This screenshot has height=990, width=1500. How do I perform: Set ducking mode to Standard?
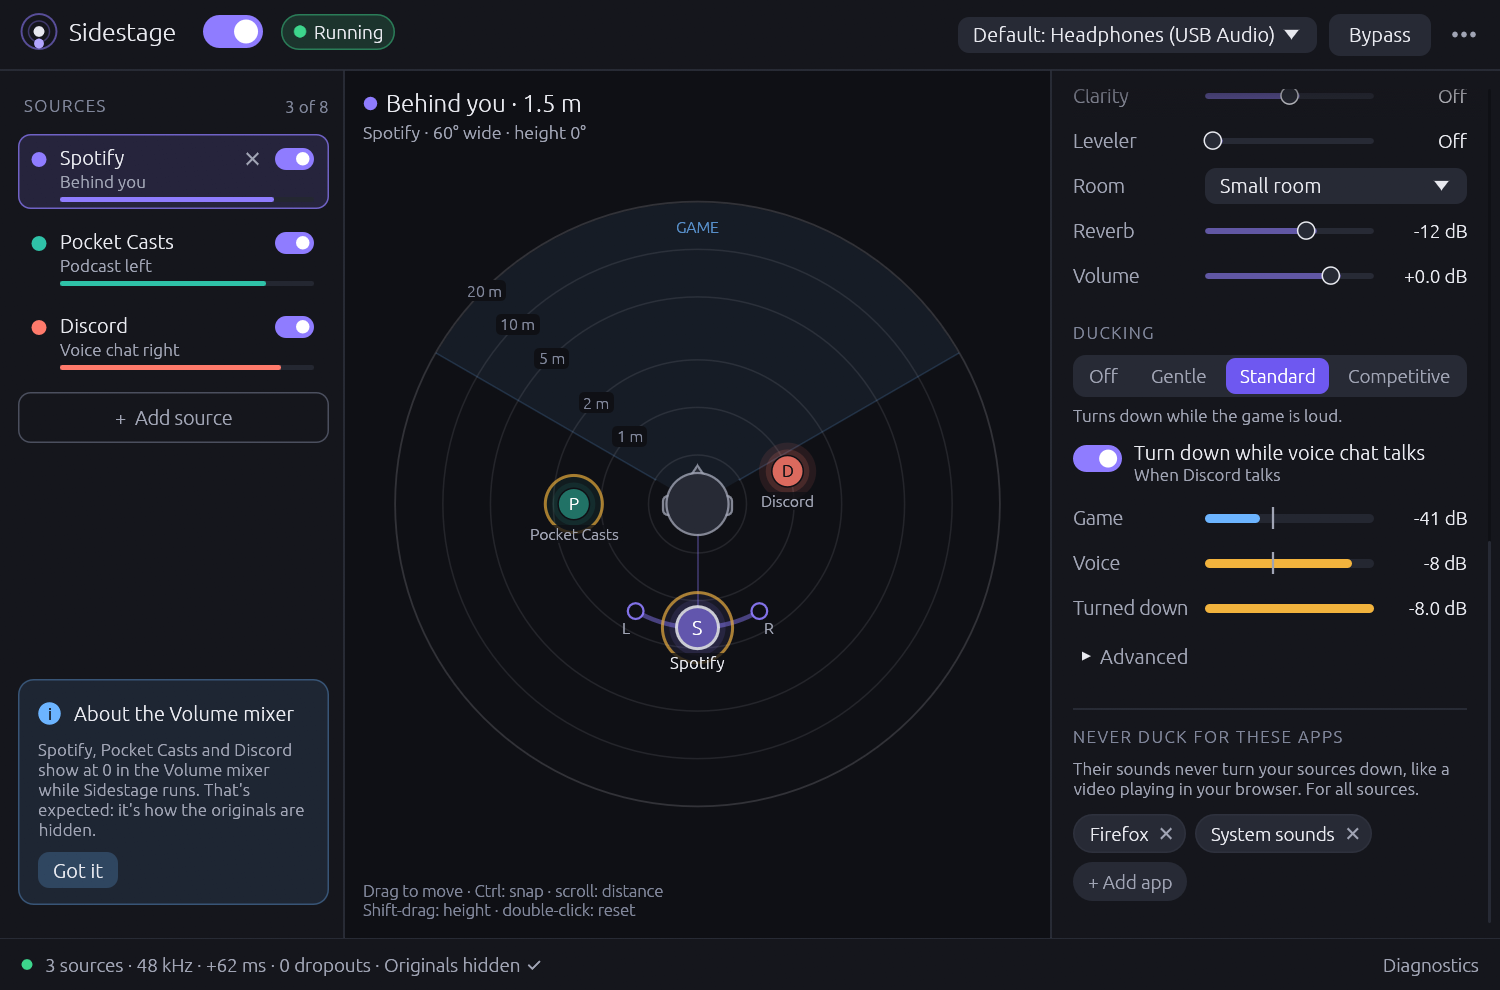pyautogui.click(x=1277, y=376)
